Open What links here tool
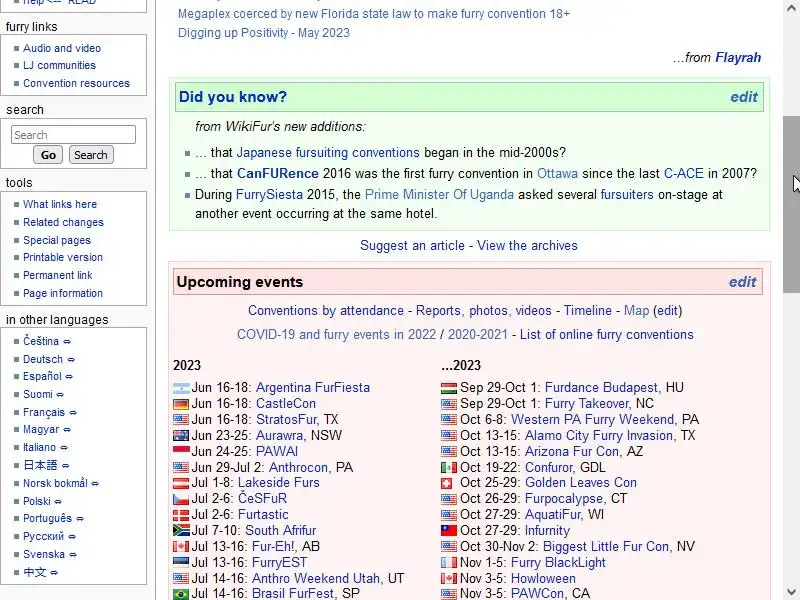 60,204
